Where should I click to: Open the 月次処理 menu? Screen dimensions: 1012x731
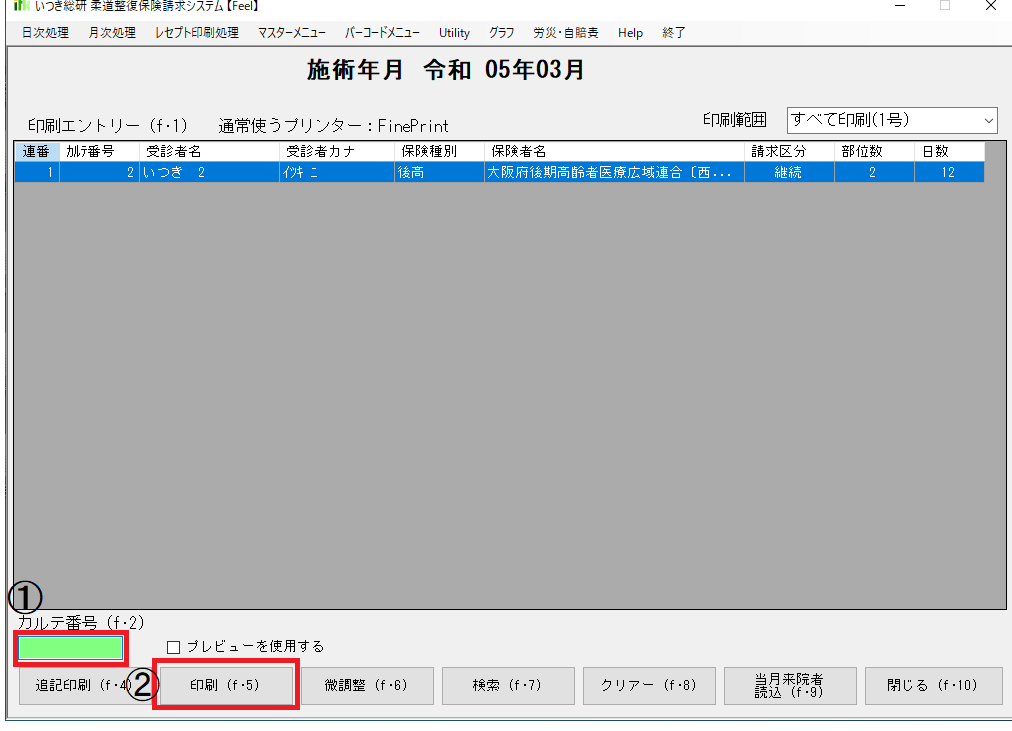click(x=111, y=33)
